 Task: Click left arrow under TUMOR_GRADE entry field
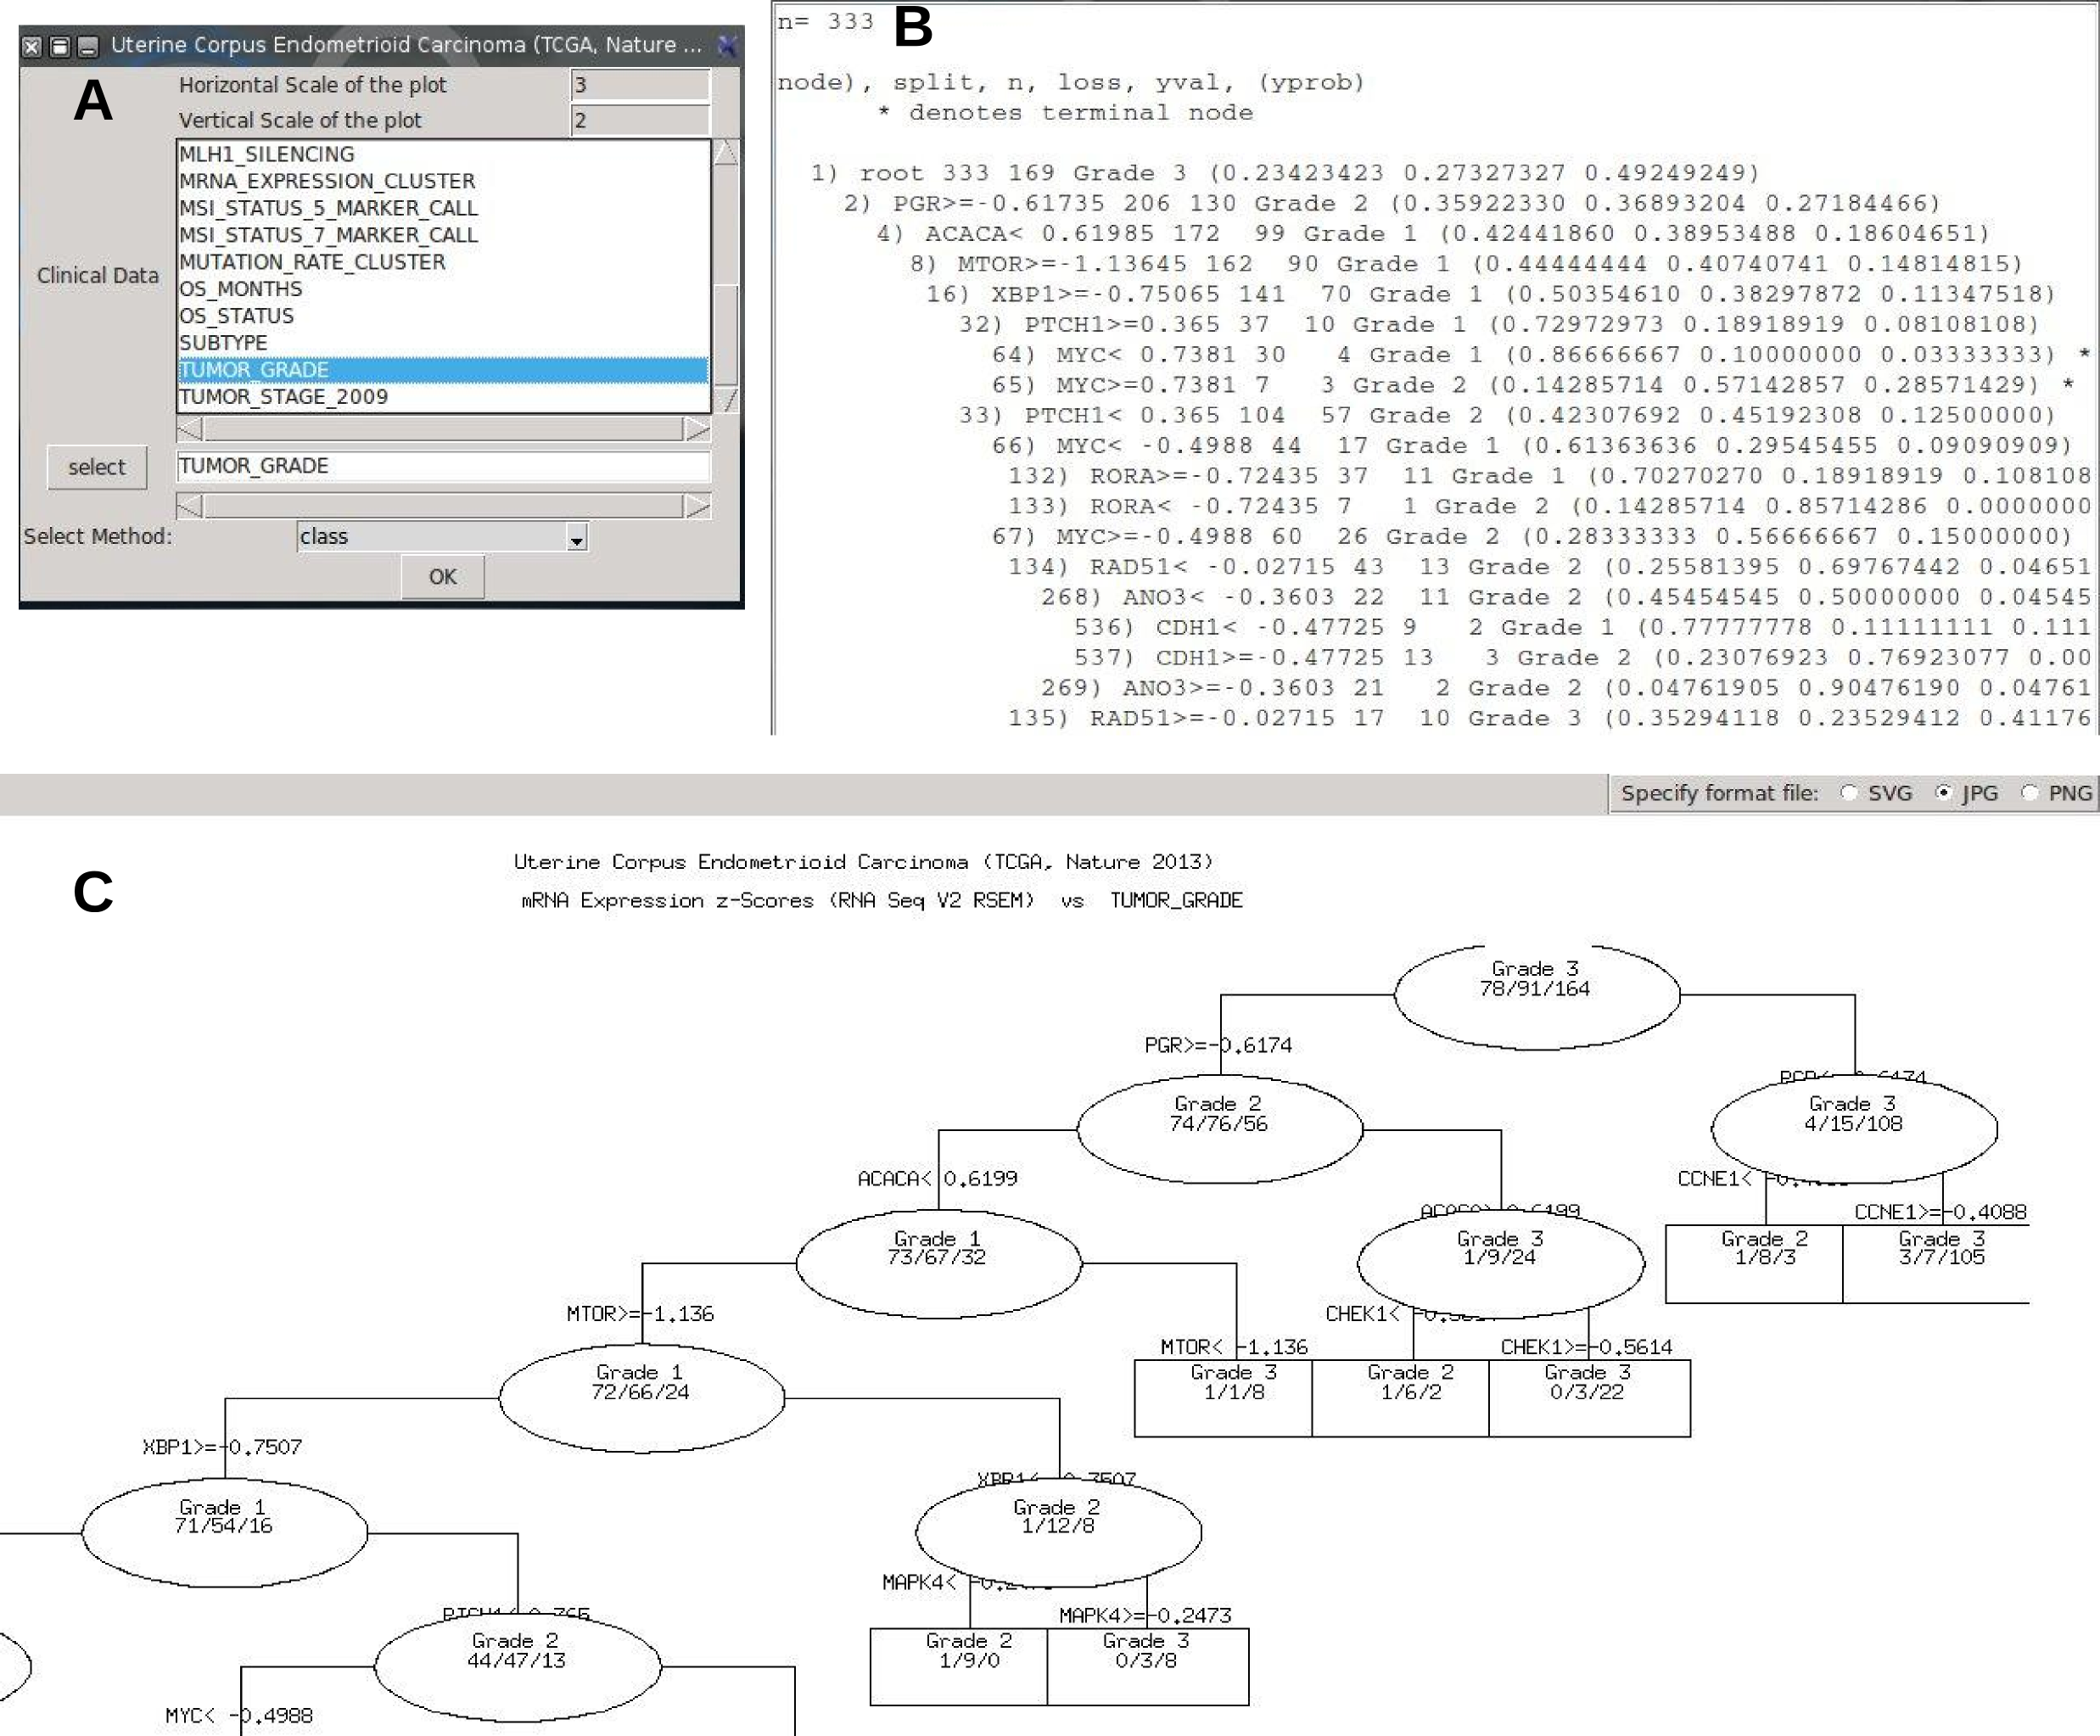click(189, 506)
